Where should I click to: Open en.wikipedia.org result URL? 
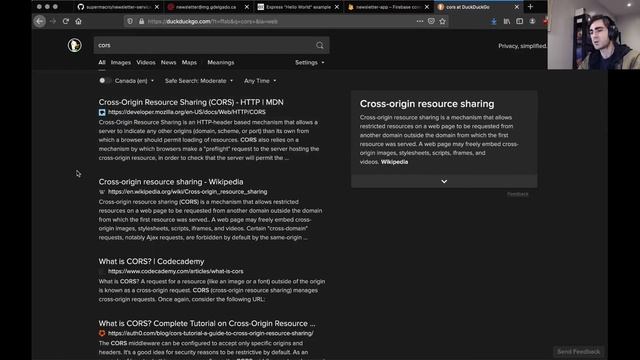187,192
